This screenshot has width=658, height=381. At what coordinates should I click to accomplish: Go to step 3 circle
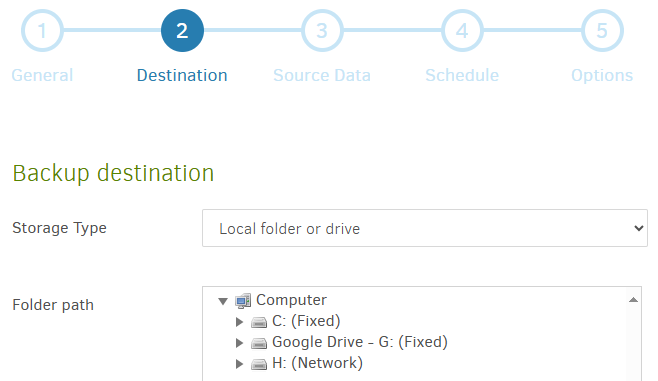point(322,31)
